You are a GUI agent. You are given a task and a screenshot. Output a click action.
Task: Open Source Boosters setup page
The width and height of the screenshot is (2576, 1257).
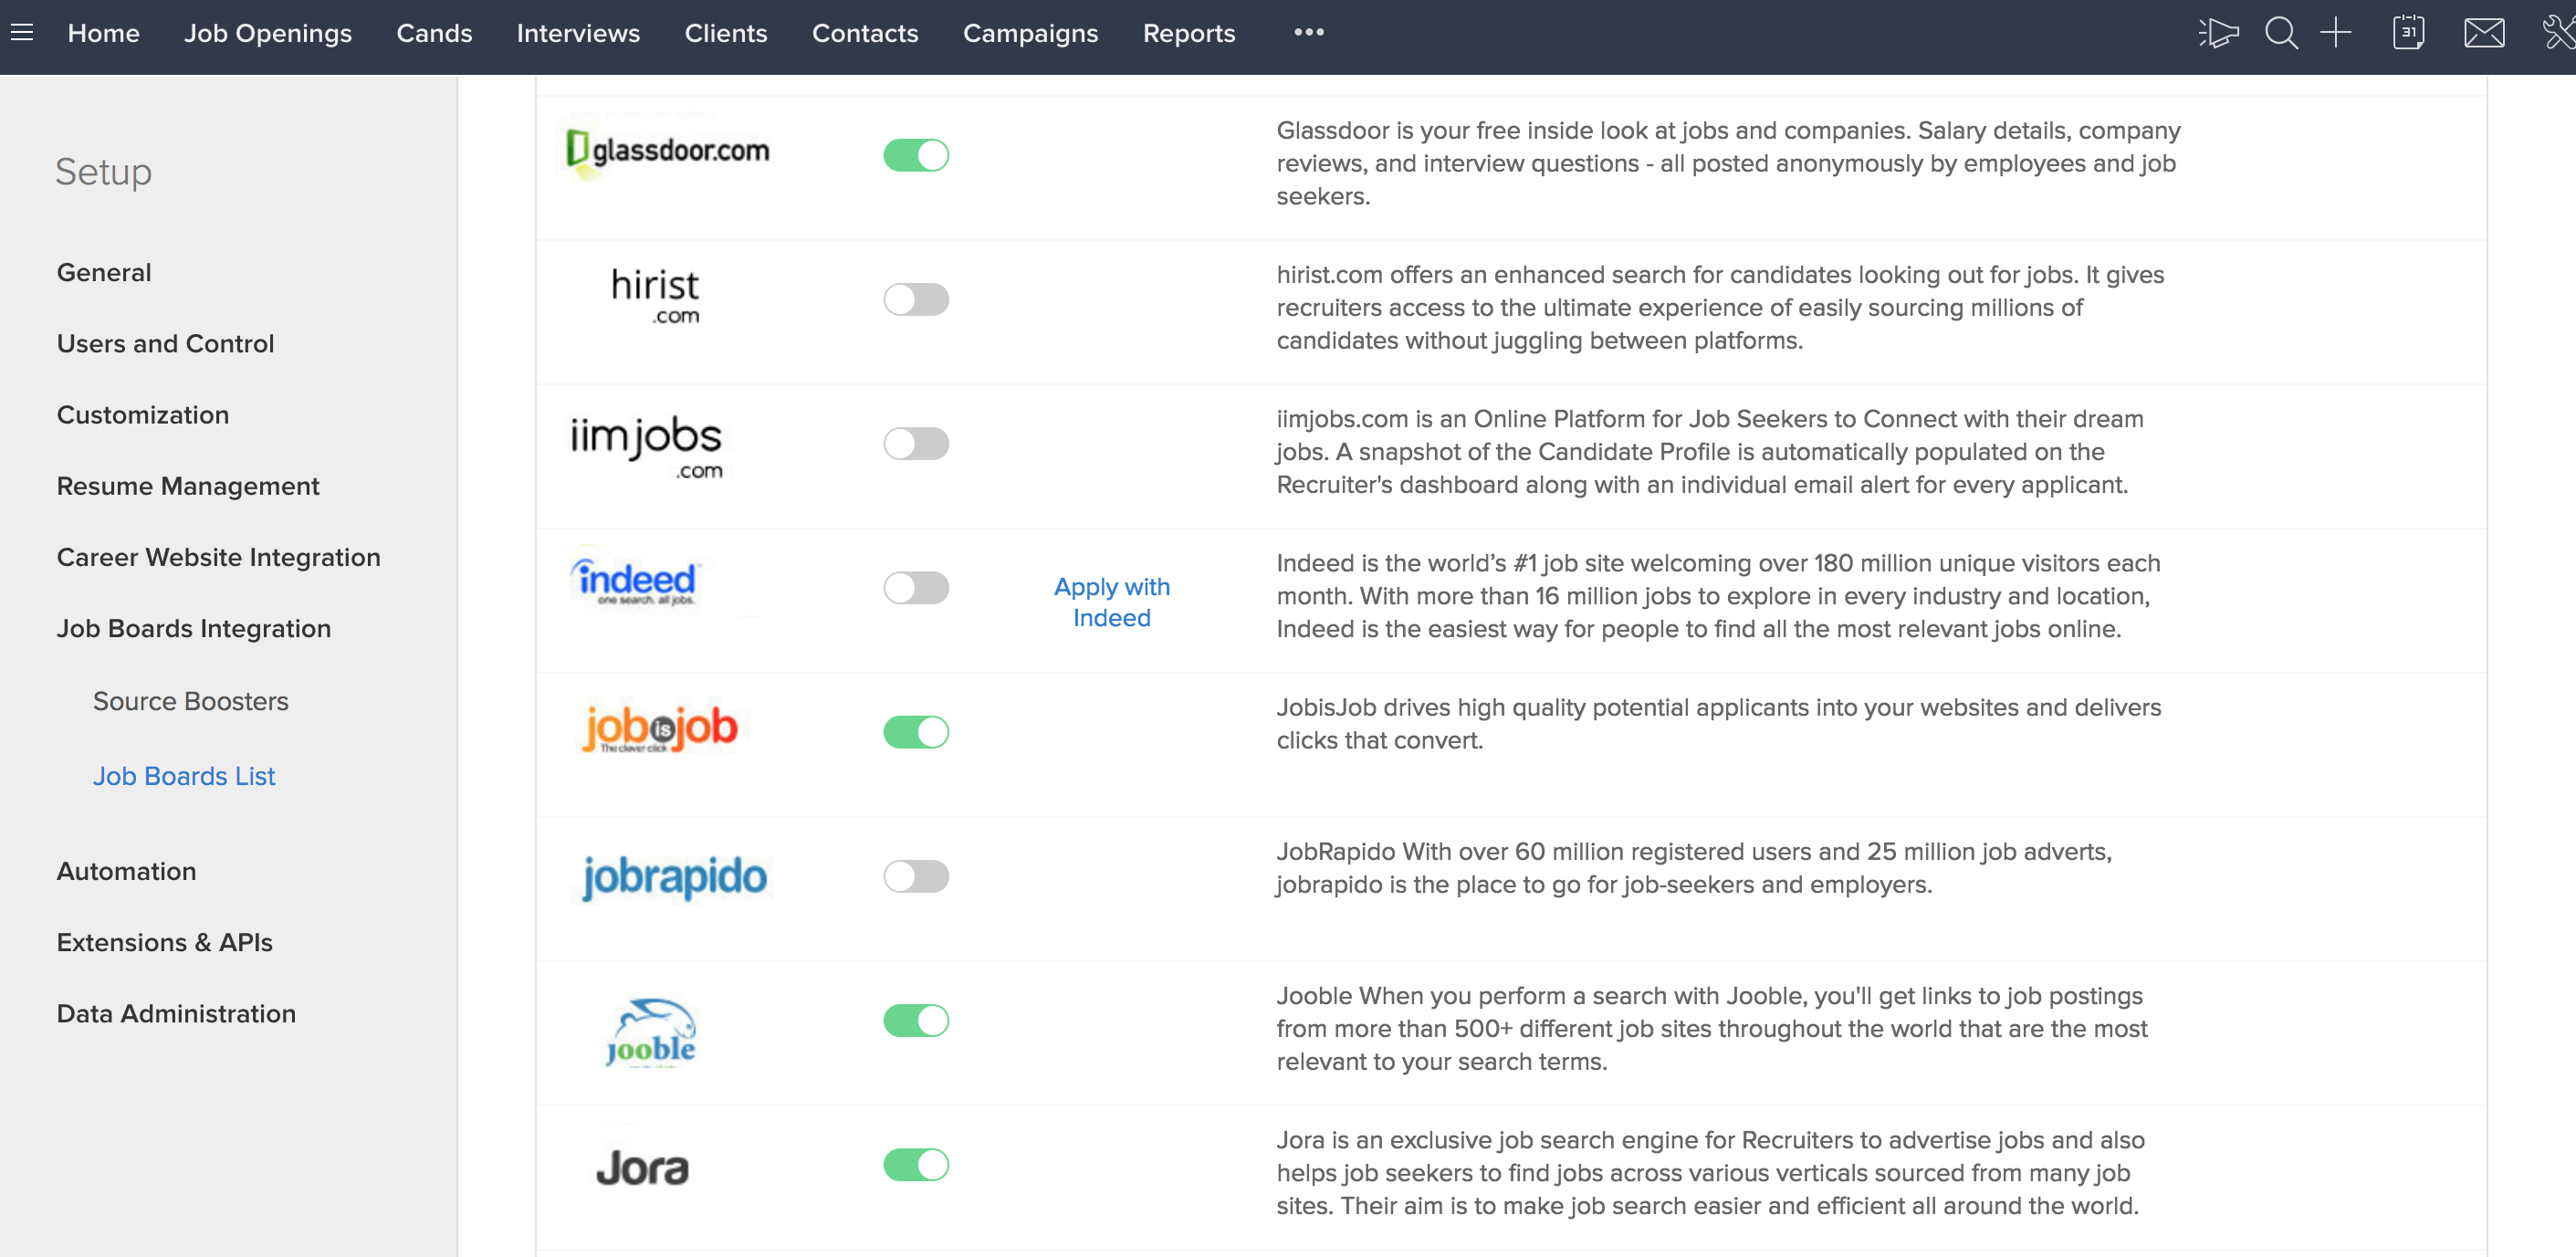coord(190,701)
